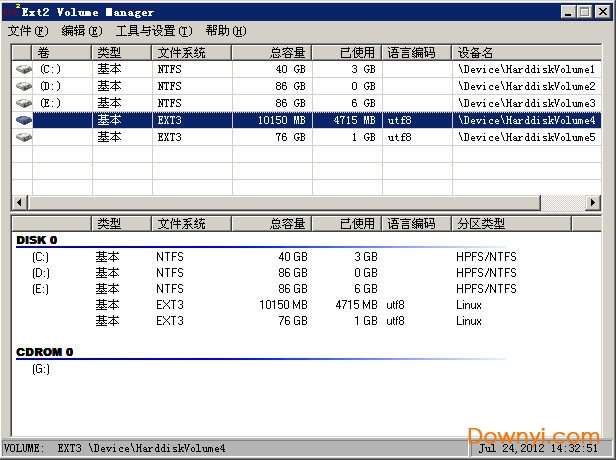Select \Device\HarddiskVolume5 cell
Screen dimensions: 616x460
click(526, 137)
